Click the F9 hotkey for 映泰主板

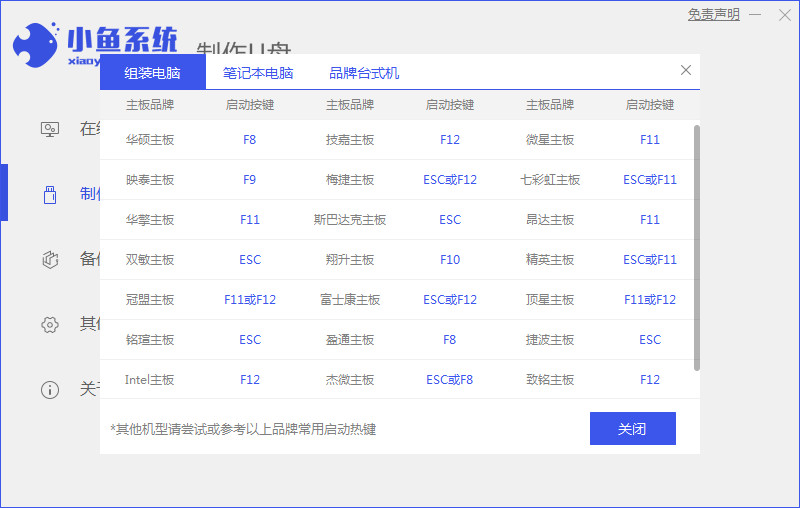(x=250, y=180)
